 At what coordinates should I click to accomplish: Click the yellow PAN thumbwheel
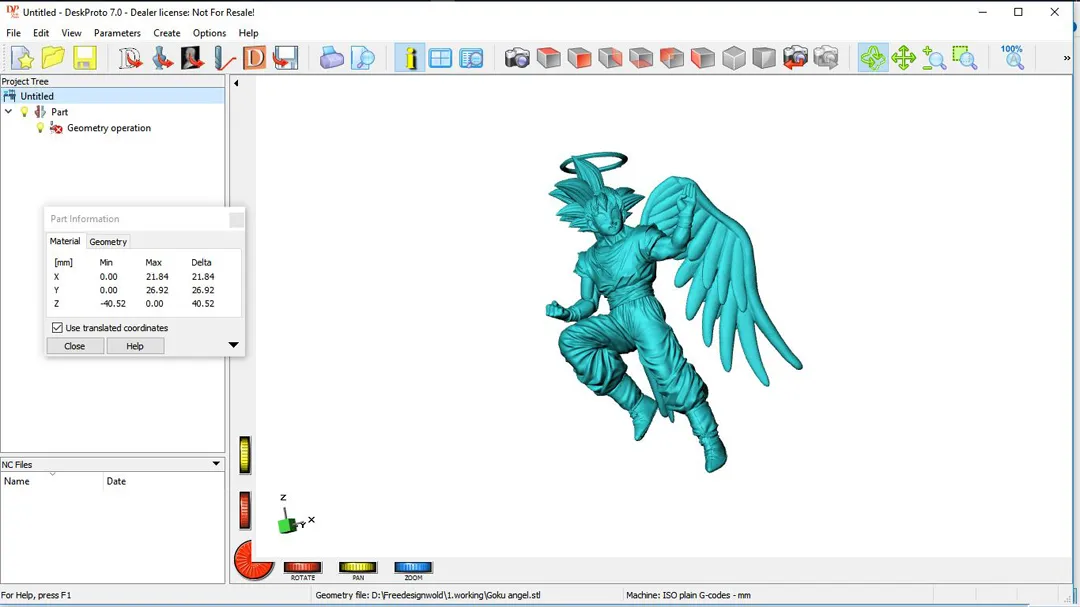click(x=358, y=567)
